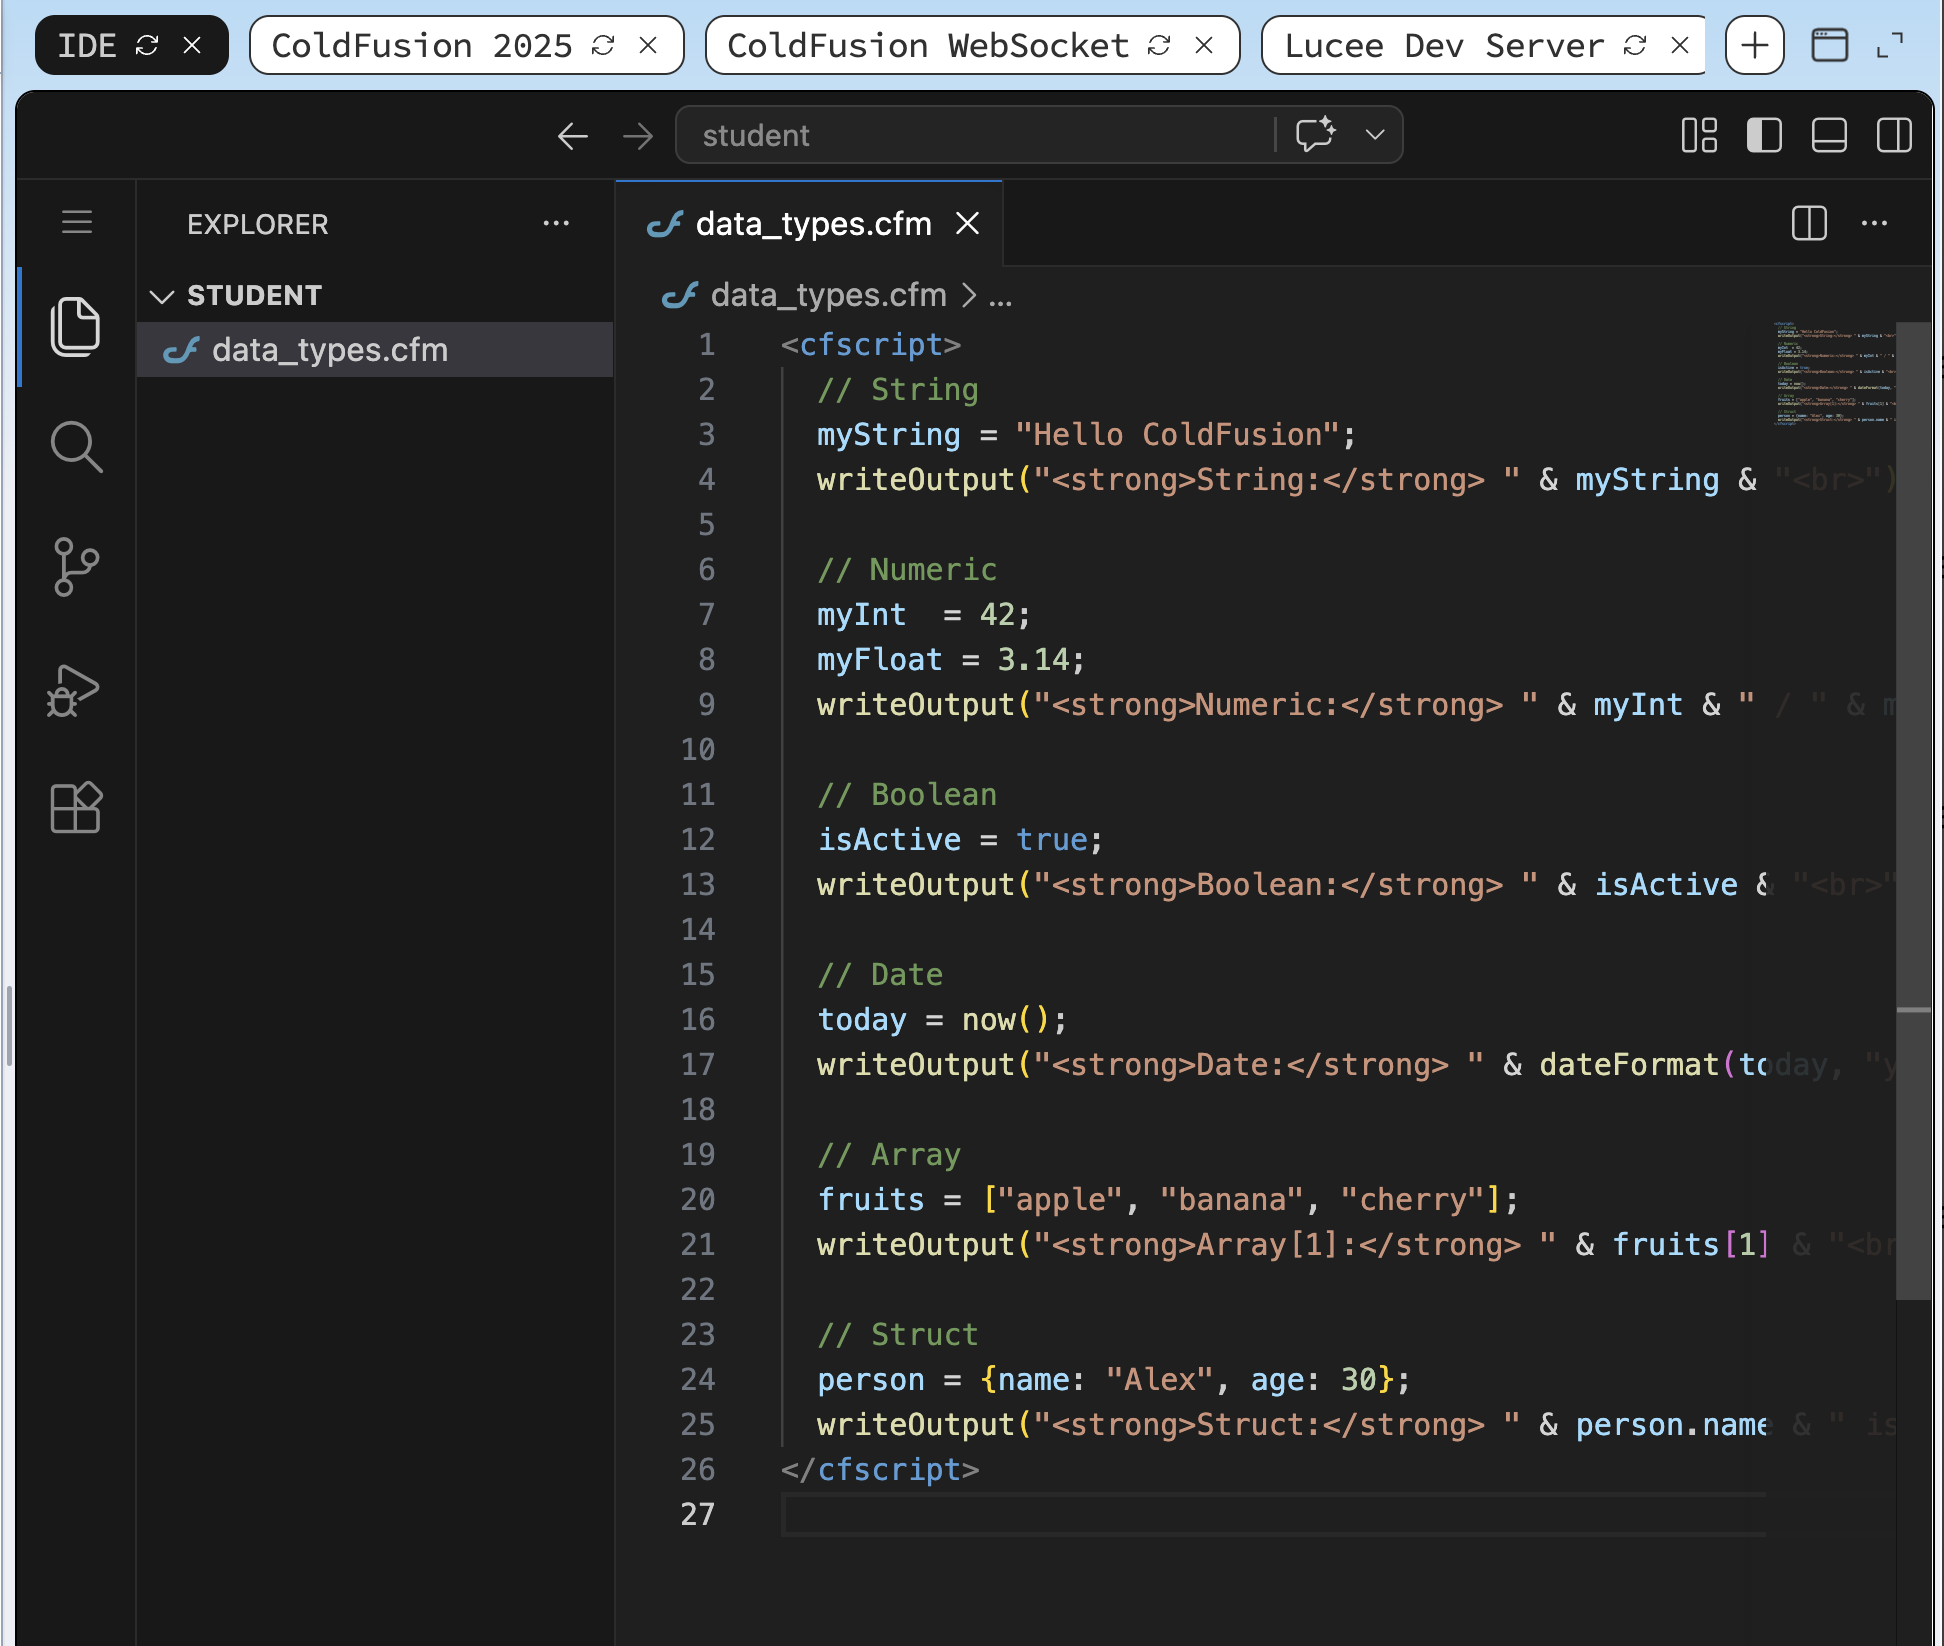Close the Lucee Dev Server tab
Viewport: 1944px width, 1646px height.
[x=1680, y=45]
